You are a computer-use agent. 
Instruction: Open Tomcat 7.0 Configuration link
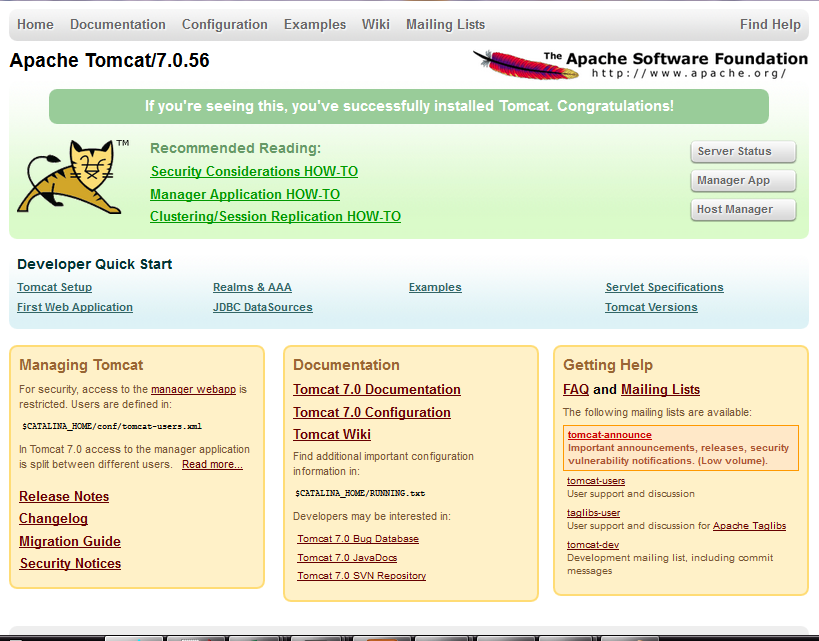point(372,412)
